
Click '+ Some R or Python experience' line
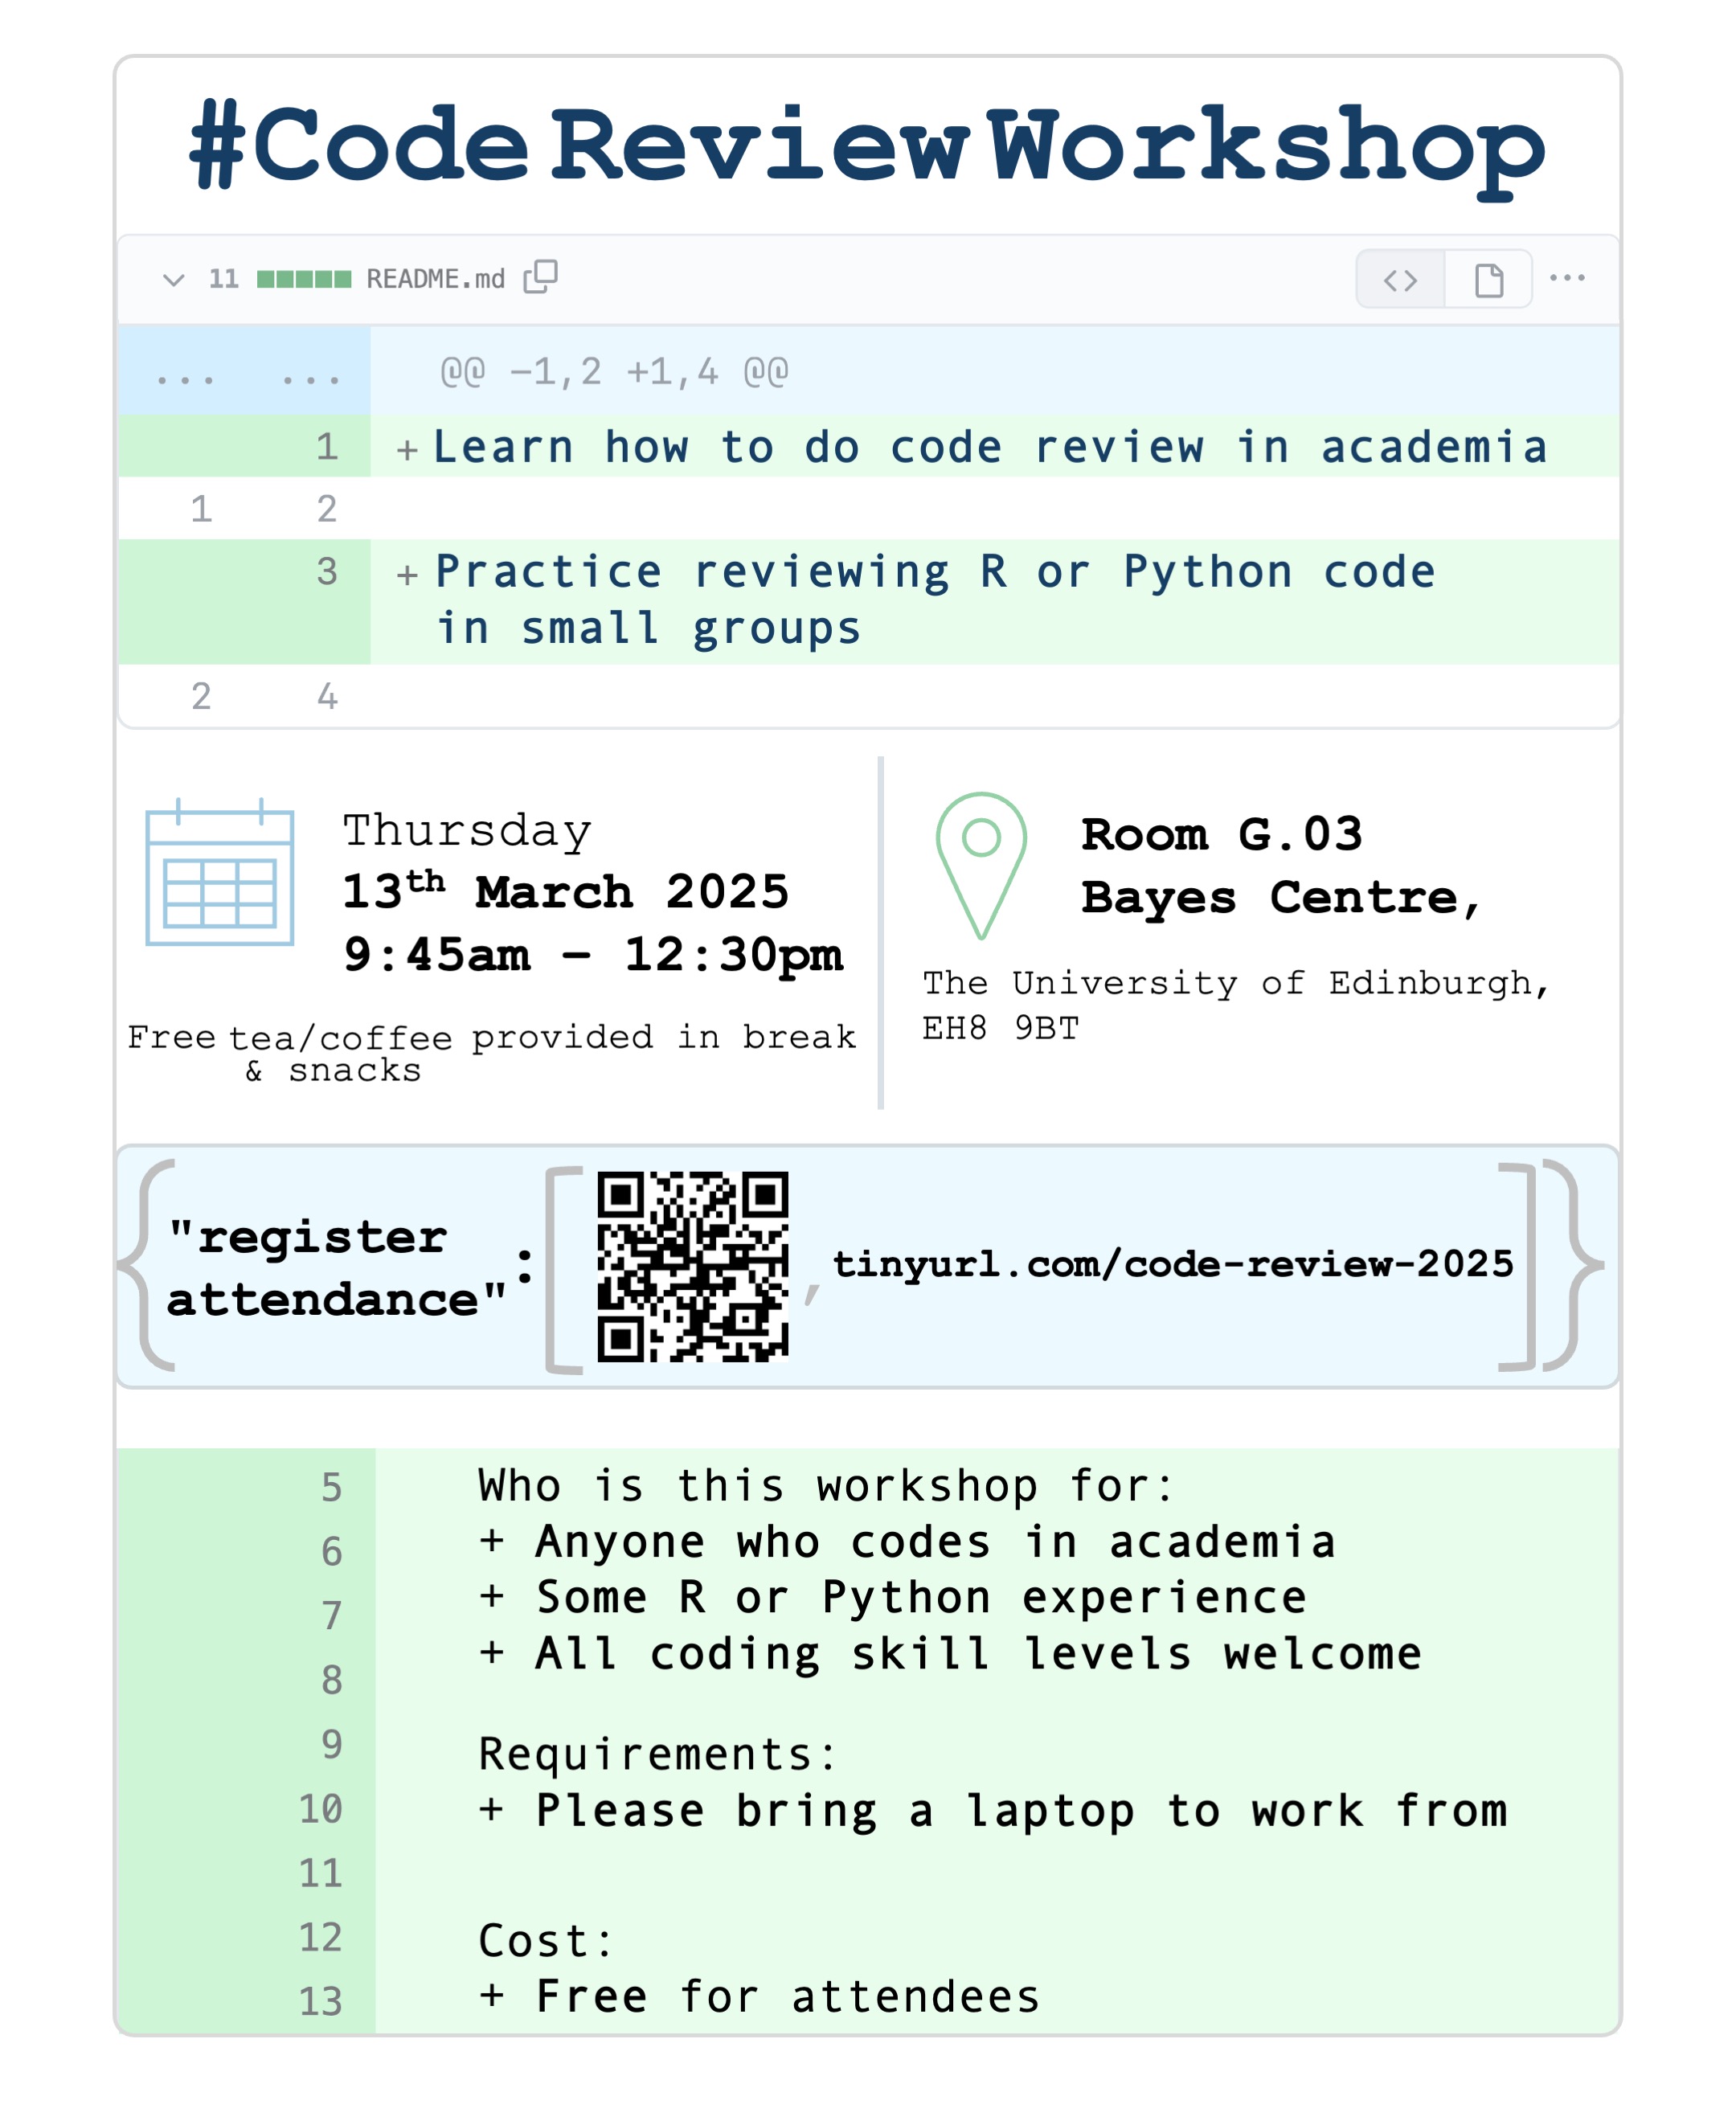(893, 1598)
